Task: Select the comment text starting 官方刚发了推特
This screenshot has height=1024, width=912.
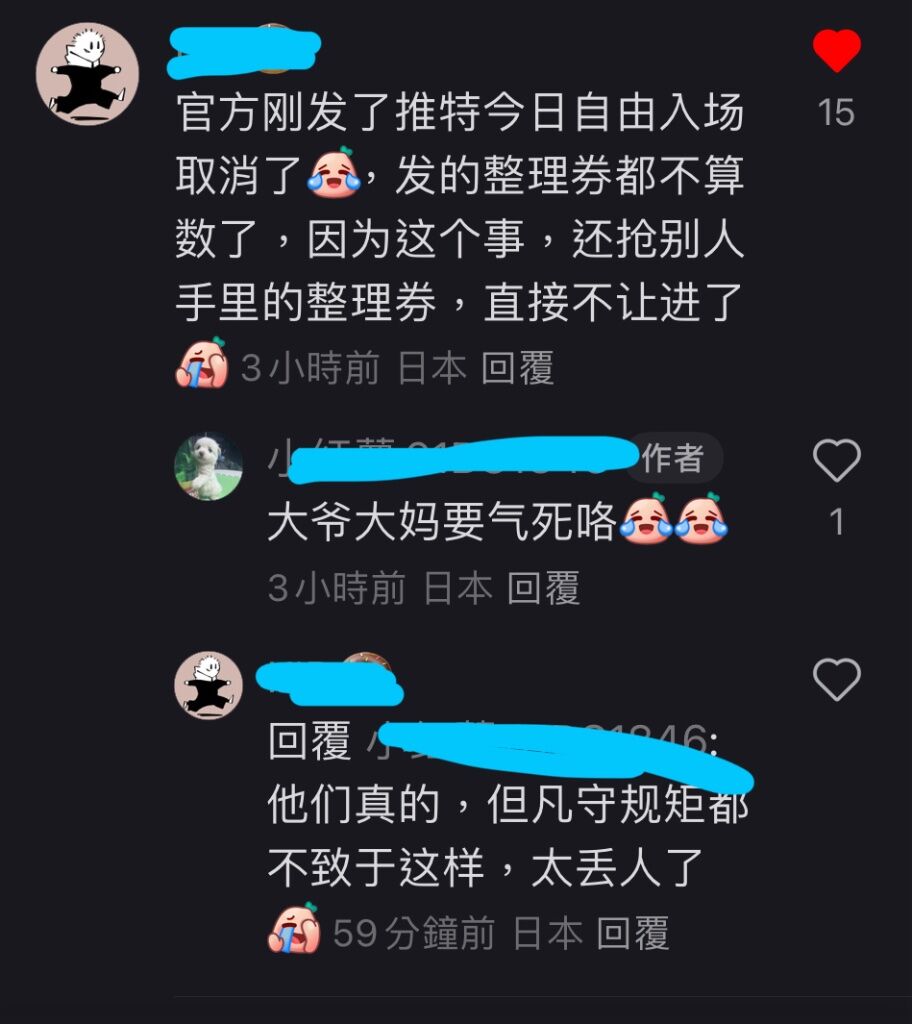Action: tap(460, 207)
